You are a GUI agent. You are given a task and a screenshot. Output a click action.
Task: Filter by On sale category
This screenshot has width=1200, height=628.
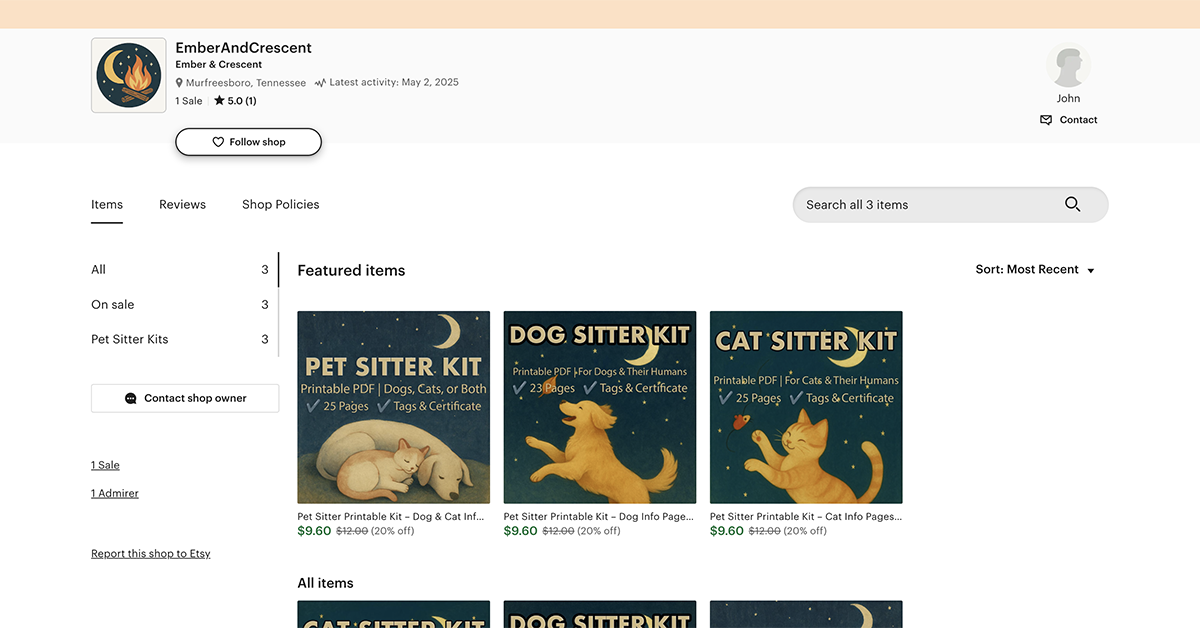coord(113,304)
